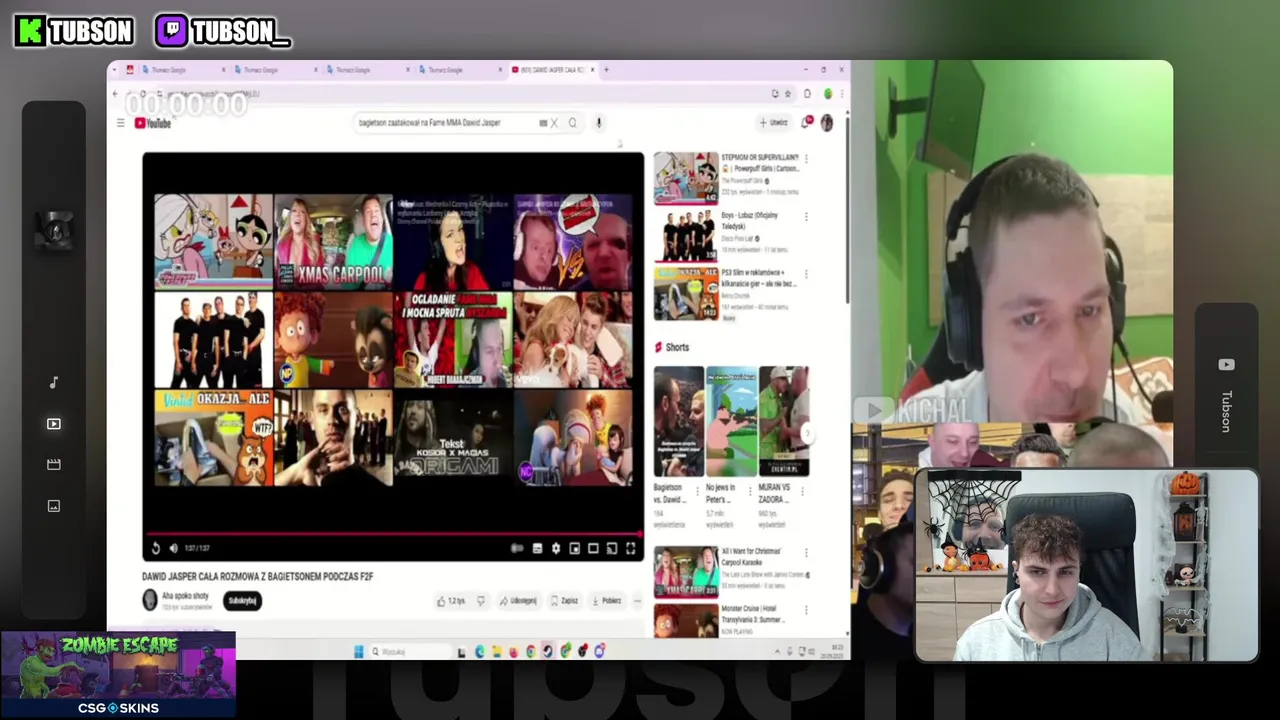Click the Utwórz create button
The image size is (1280, 720).
[774, 123]
